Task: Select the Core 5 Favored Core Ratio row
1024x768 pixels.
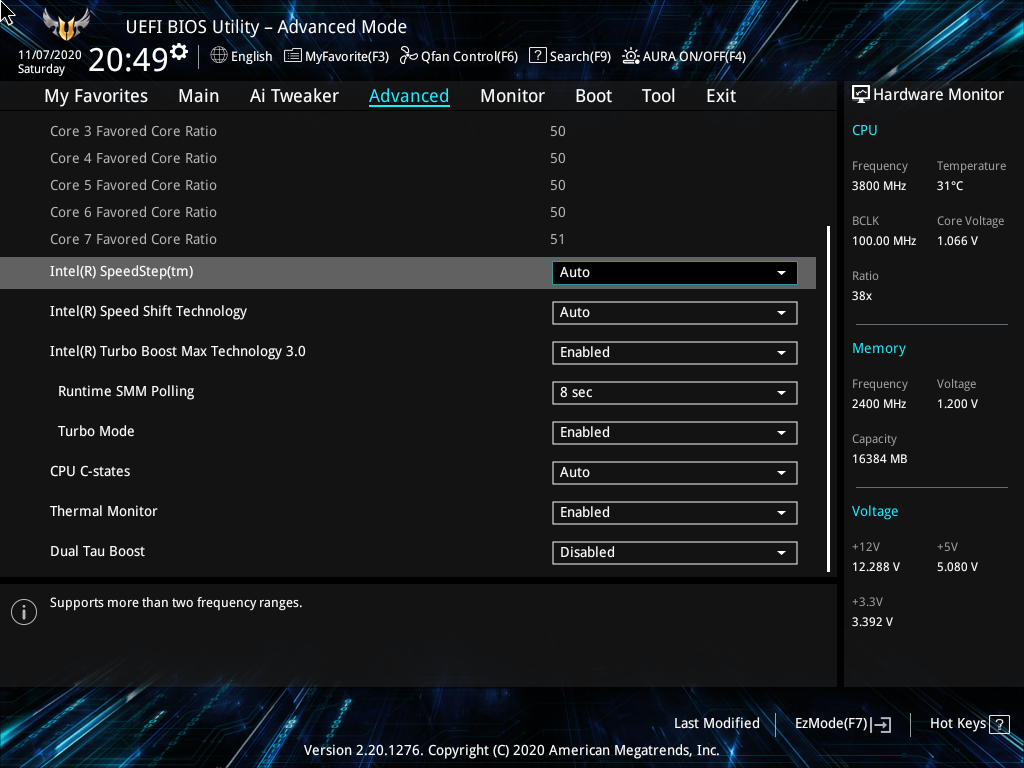Action: point(408,185)
